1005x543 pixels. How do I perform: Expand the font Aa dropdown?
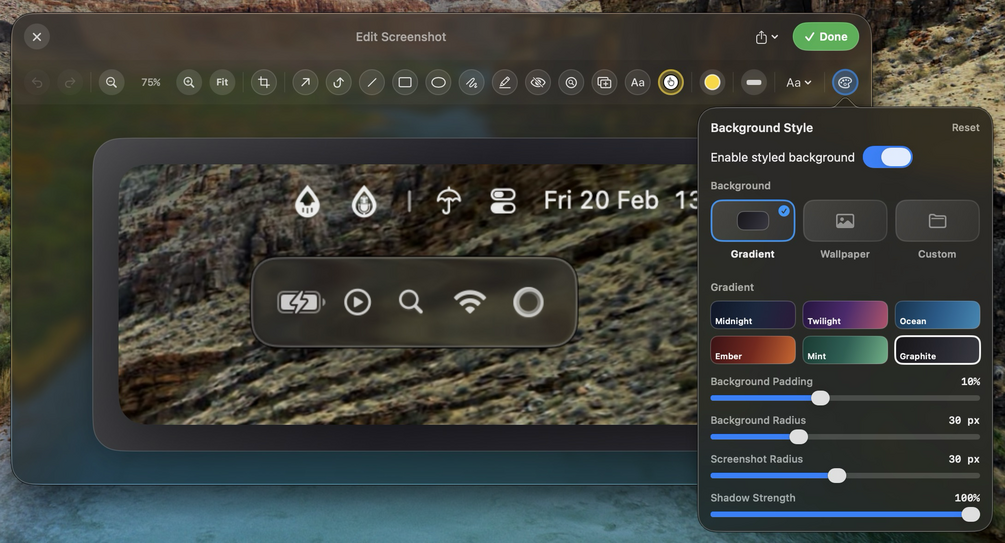point(798,83)
